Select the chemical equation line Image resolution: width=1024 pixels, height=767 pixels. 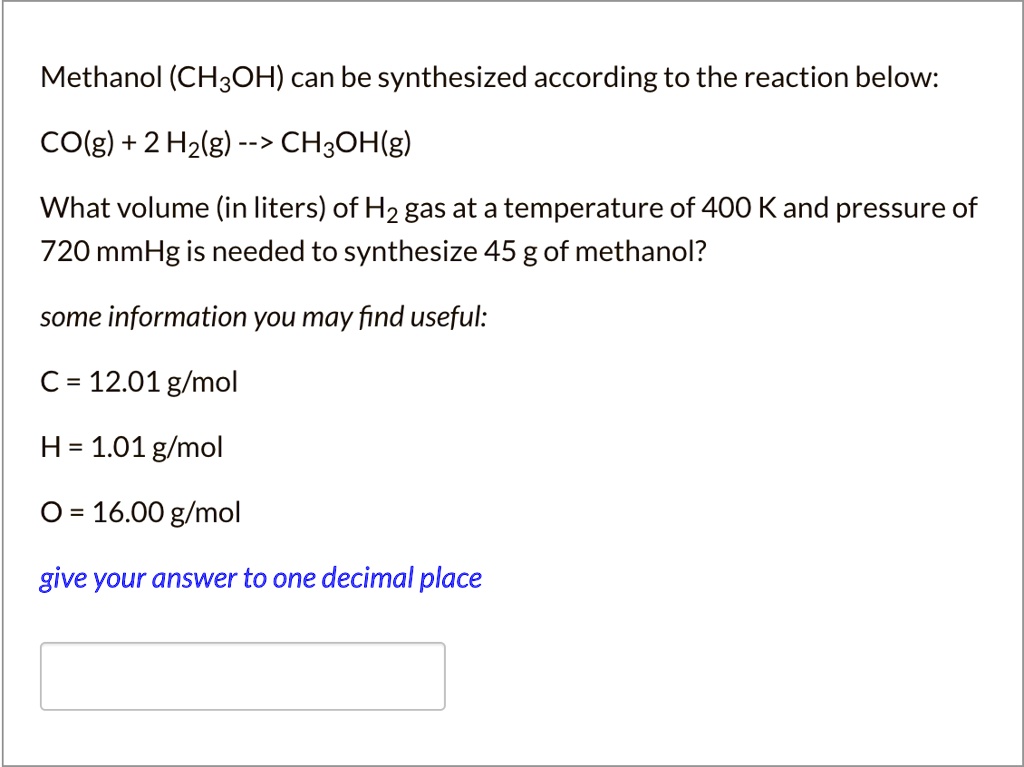click(x=225, y=142)
